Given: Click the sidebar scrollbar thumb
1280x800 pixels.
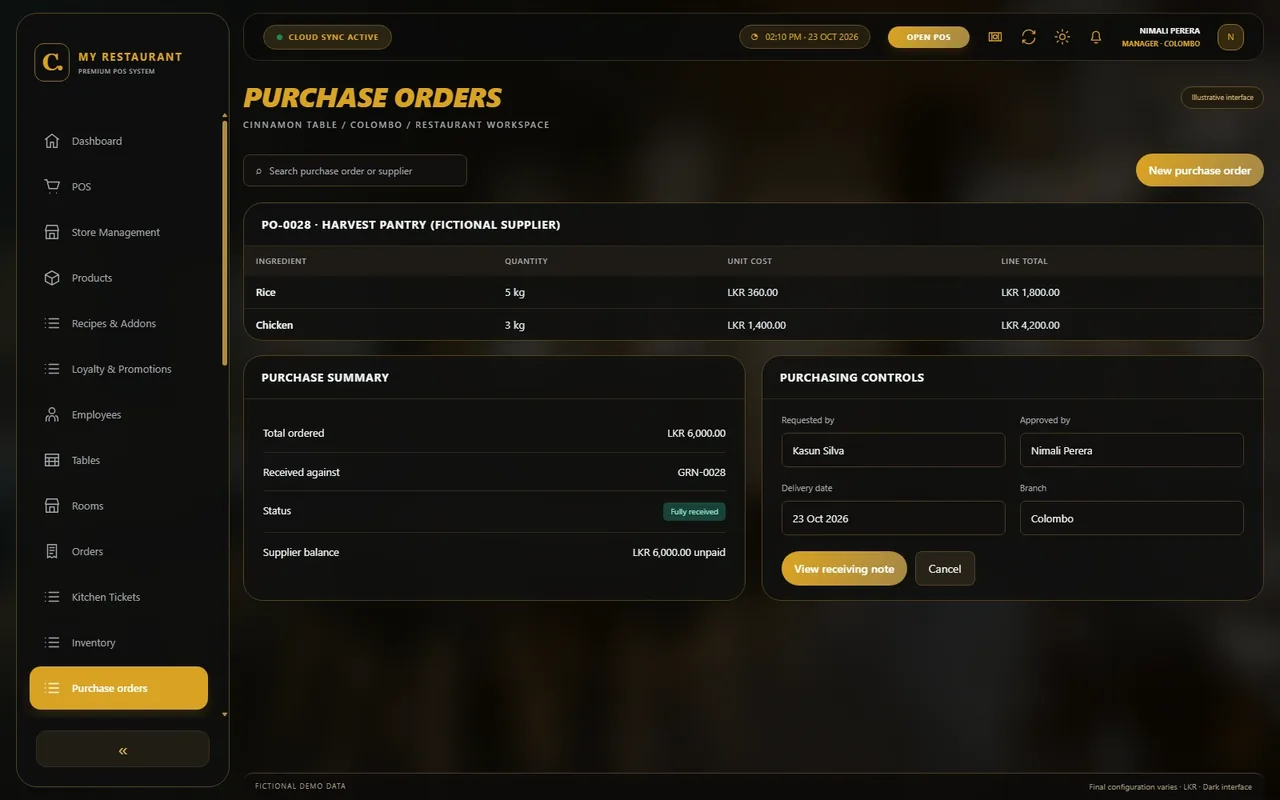Looking at the screenshot, I should coord(224,242).
